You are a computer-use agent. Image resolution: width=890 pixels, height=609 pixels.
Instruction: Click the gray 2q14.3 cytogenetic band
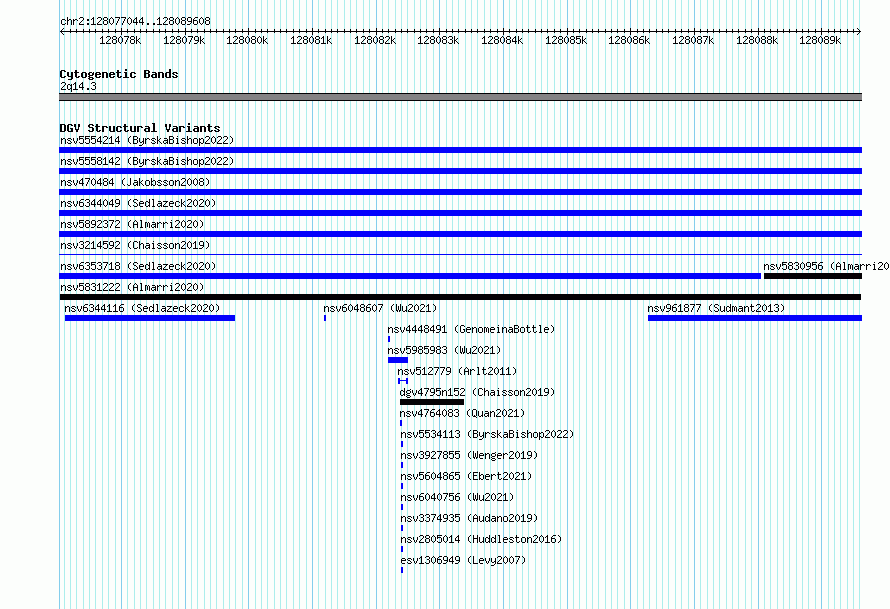pyautogui.click(x=460, y=97)
